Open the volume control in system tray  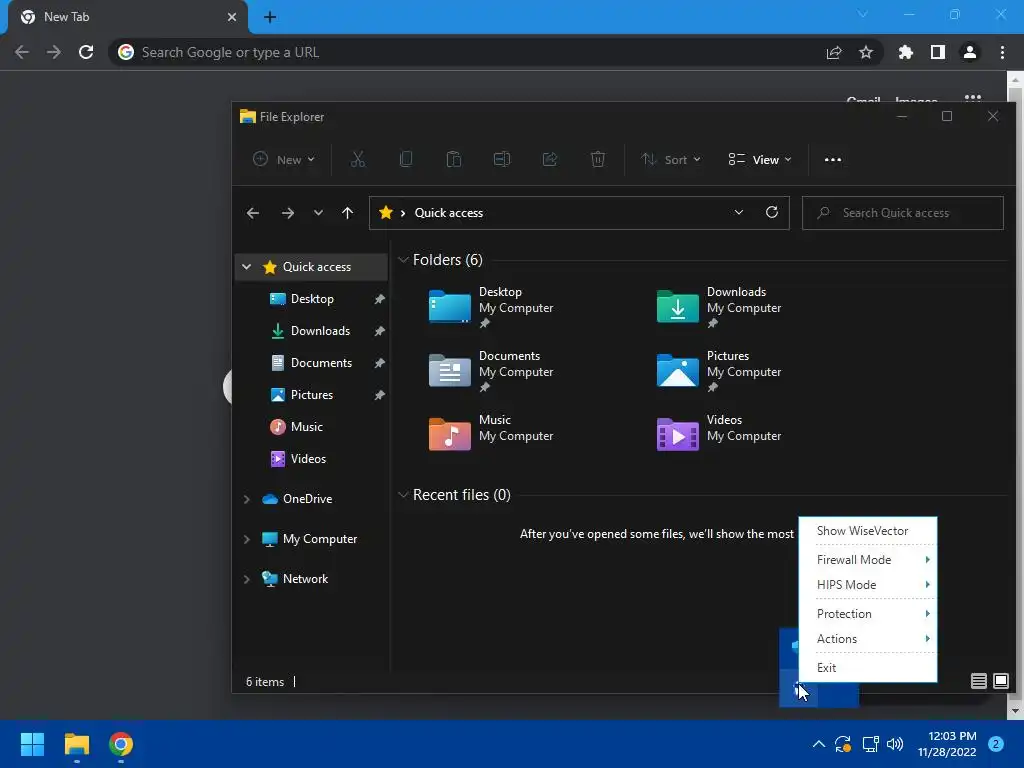click(895, 744)
